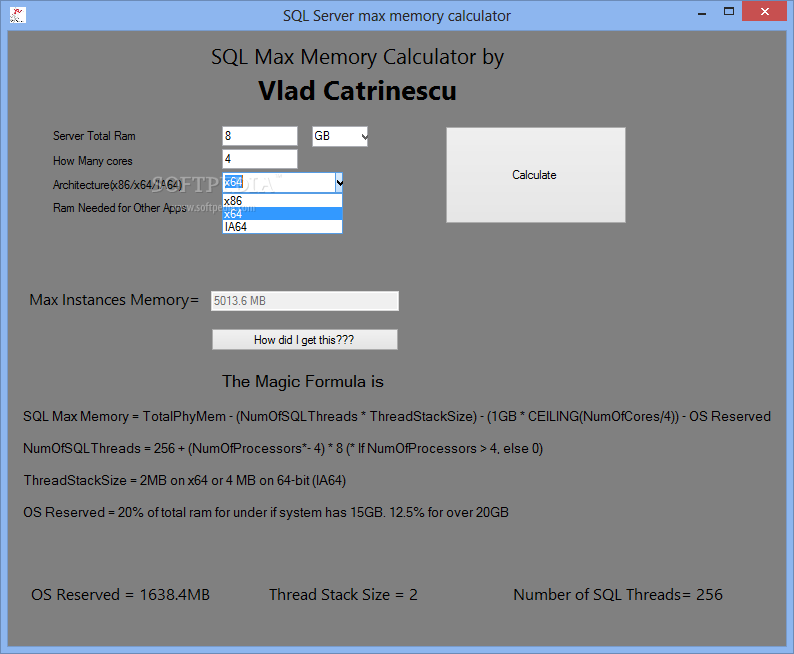The image size is (794, 654).
Task: Click the 'Ram Needed for Other Apps' label
Action: pyautogui.click(x=120, y=208)
